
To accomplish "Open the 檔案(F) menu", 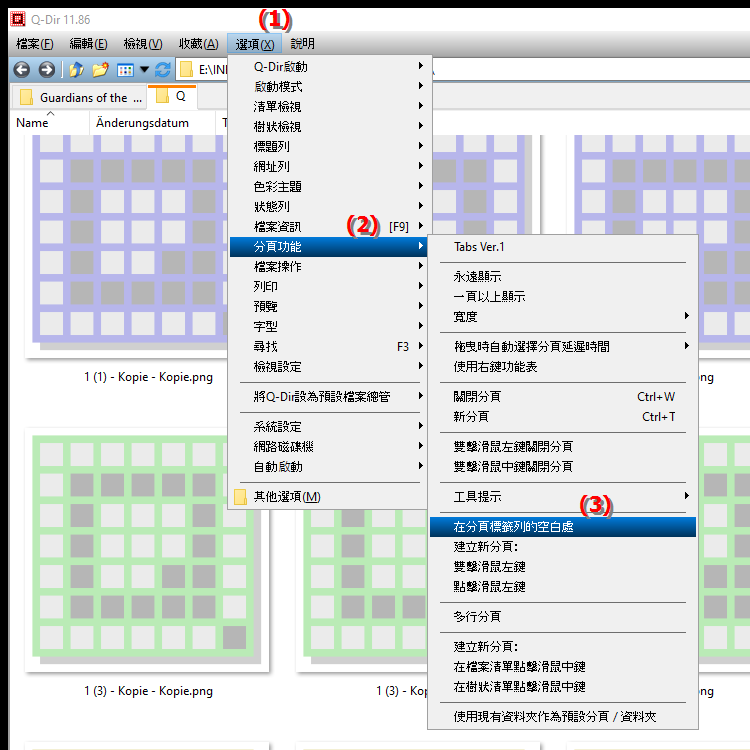I will 34,44.
